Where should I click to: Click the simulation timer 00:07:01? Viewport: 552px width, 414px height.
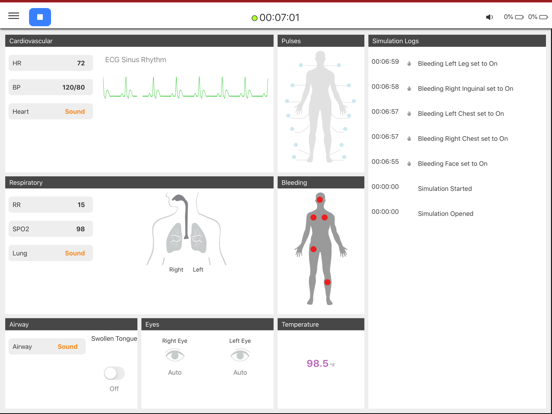click(280, 18)
